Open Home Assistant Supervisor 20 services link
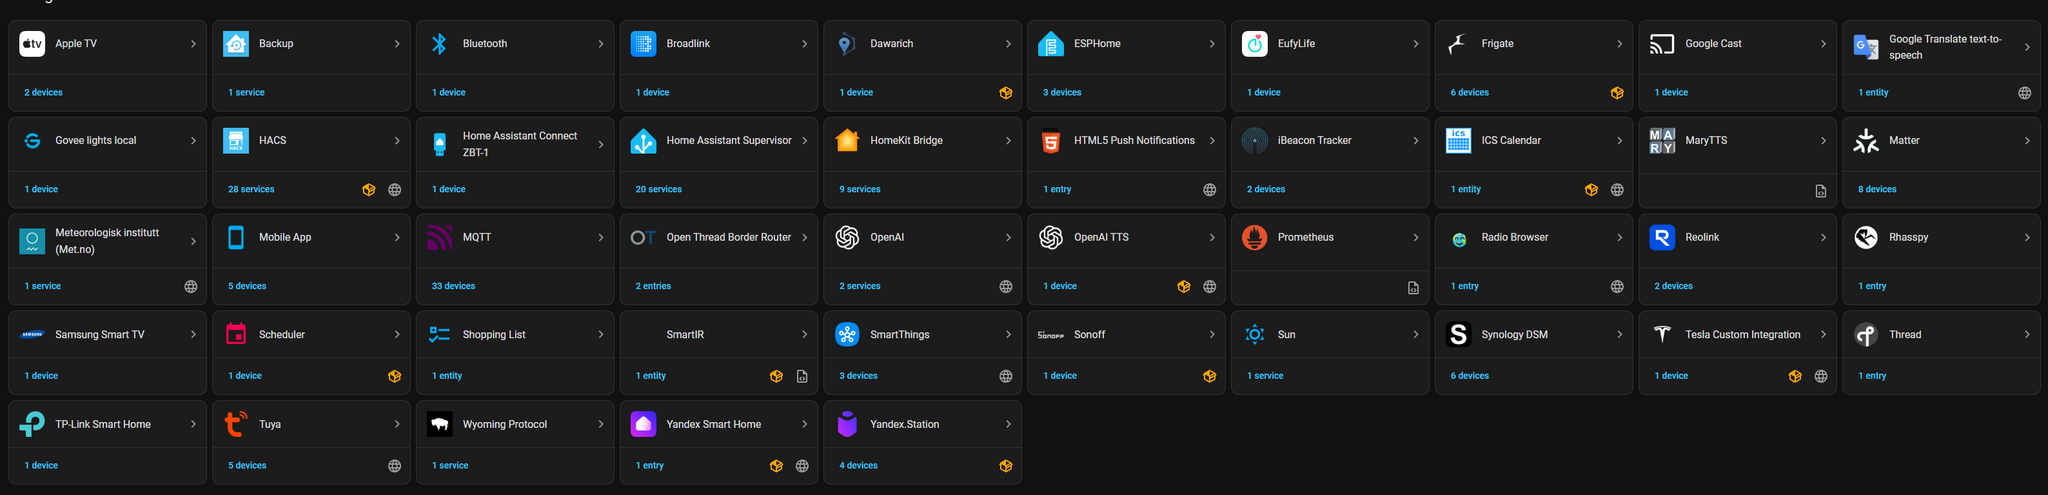 (x=658, y=189)
